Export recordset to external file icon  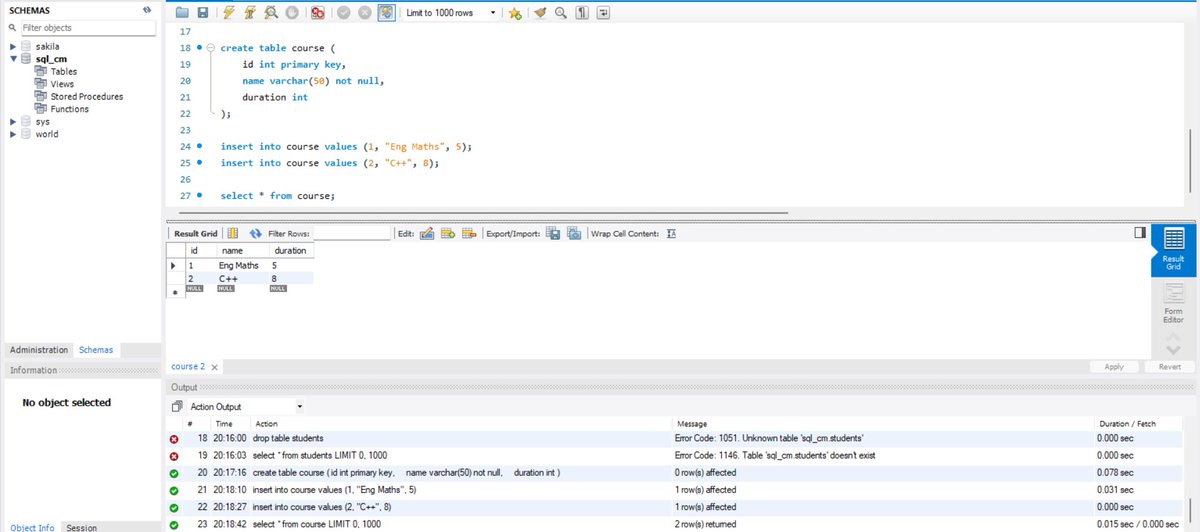(553, 233)
